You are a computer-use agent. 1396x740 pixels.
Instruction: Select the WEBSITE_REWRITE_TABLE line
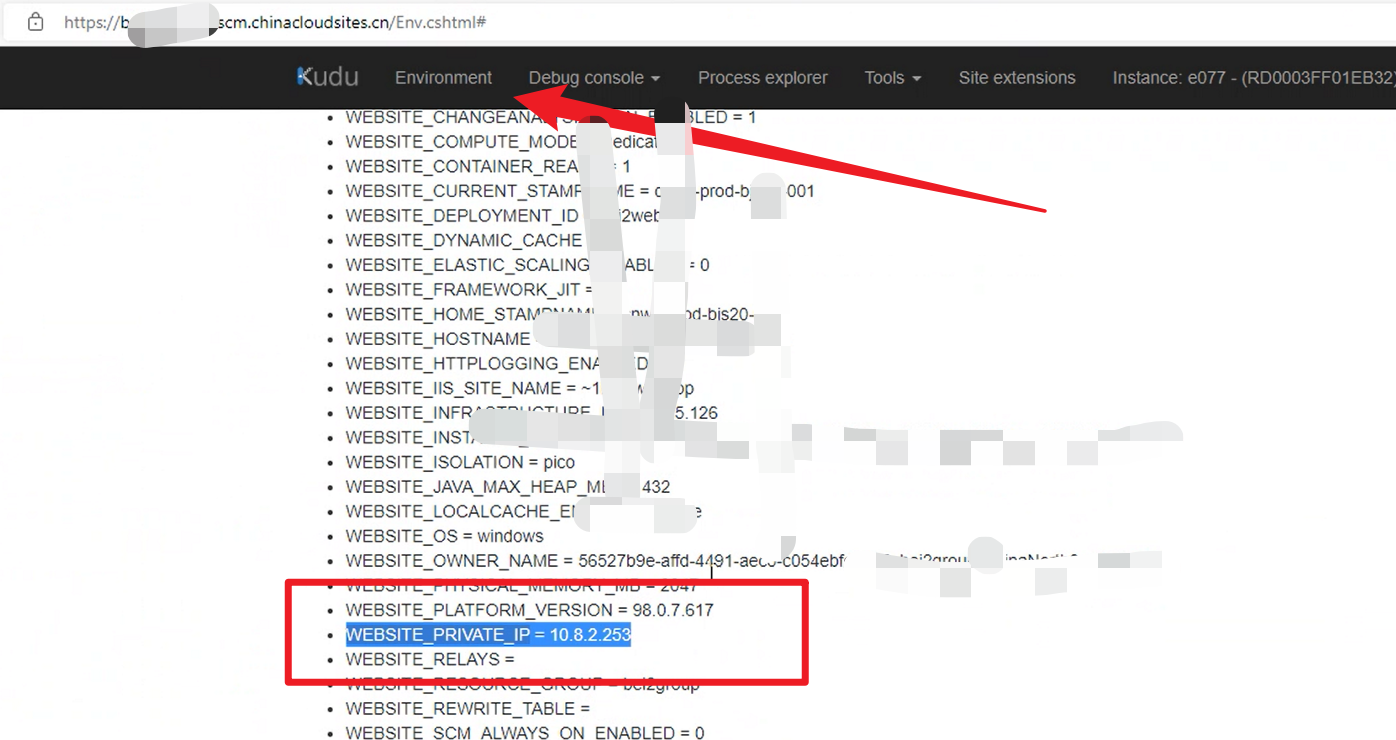tap(467, 709)
